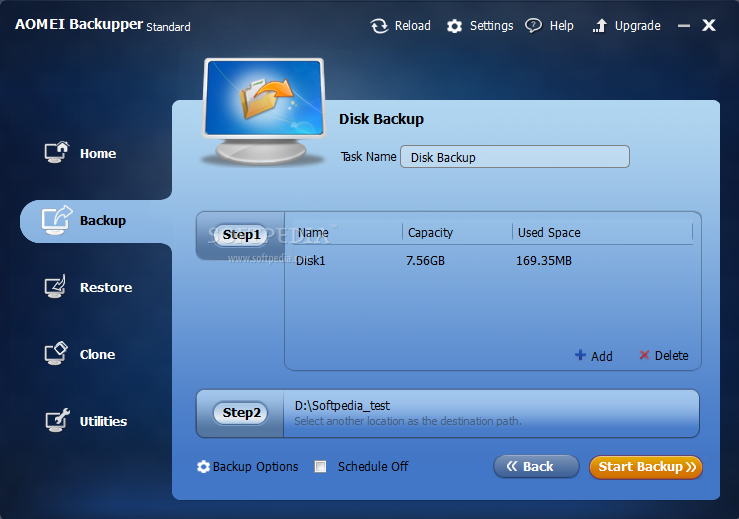This screenshot has width=739, height=519.
Task: Click the Home sidebar monitor icon
Action: 57,153
